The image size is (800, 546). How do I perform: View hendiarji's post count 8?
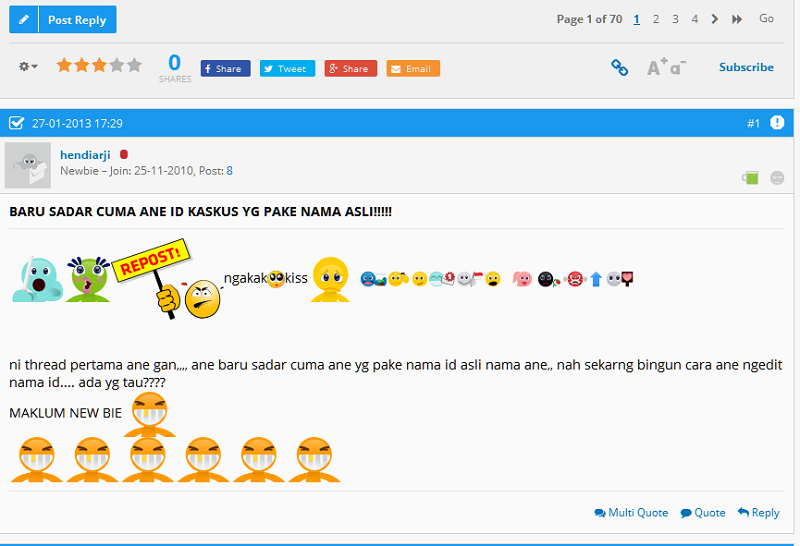coord(230,171)
